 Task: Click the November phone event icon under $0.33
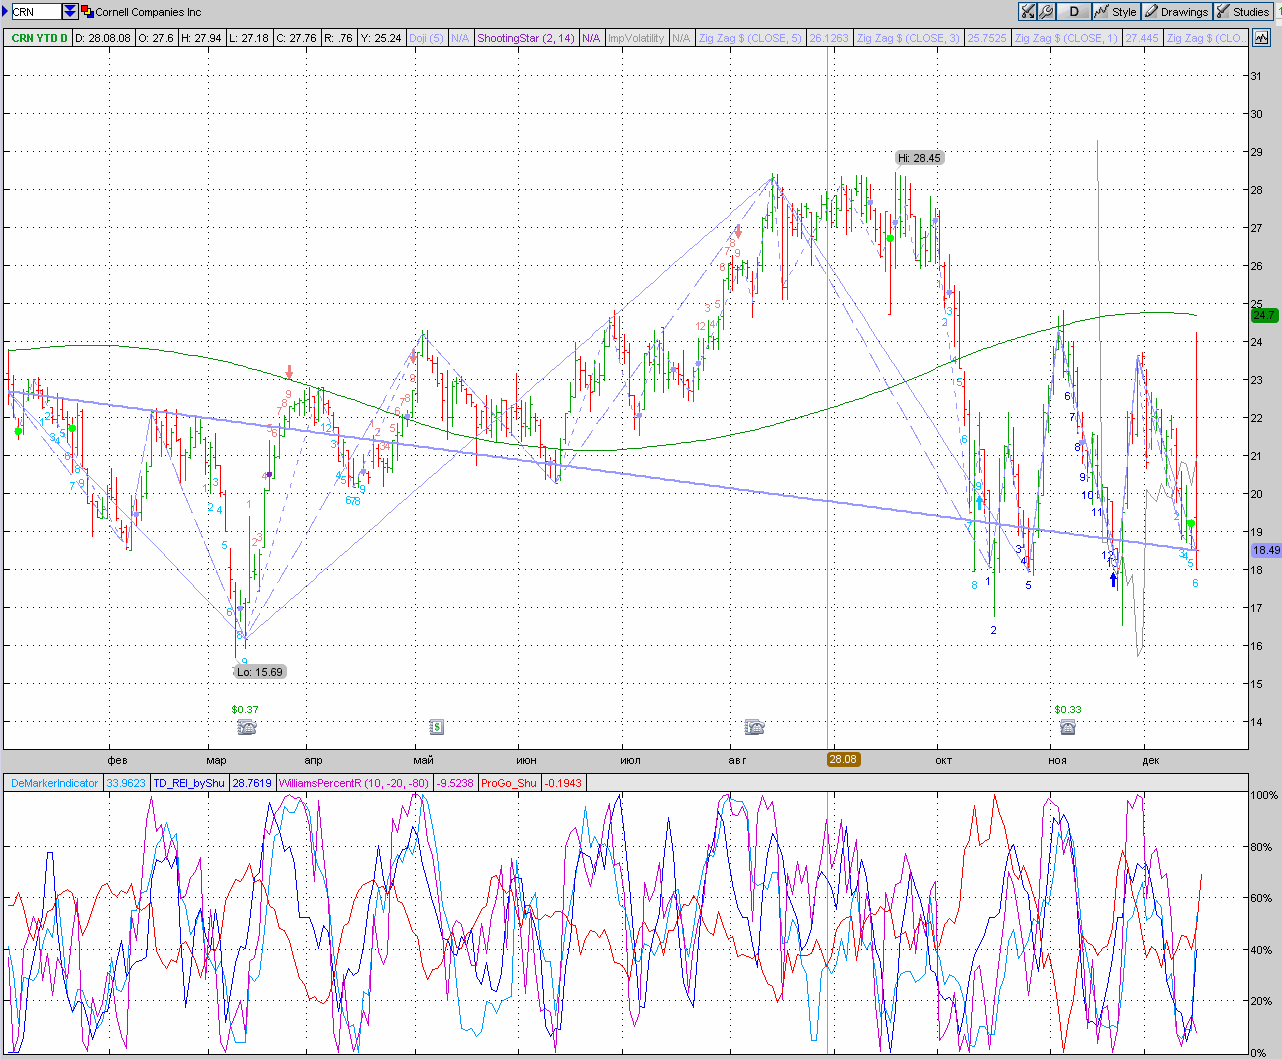pos(1068,727)
